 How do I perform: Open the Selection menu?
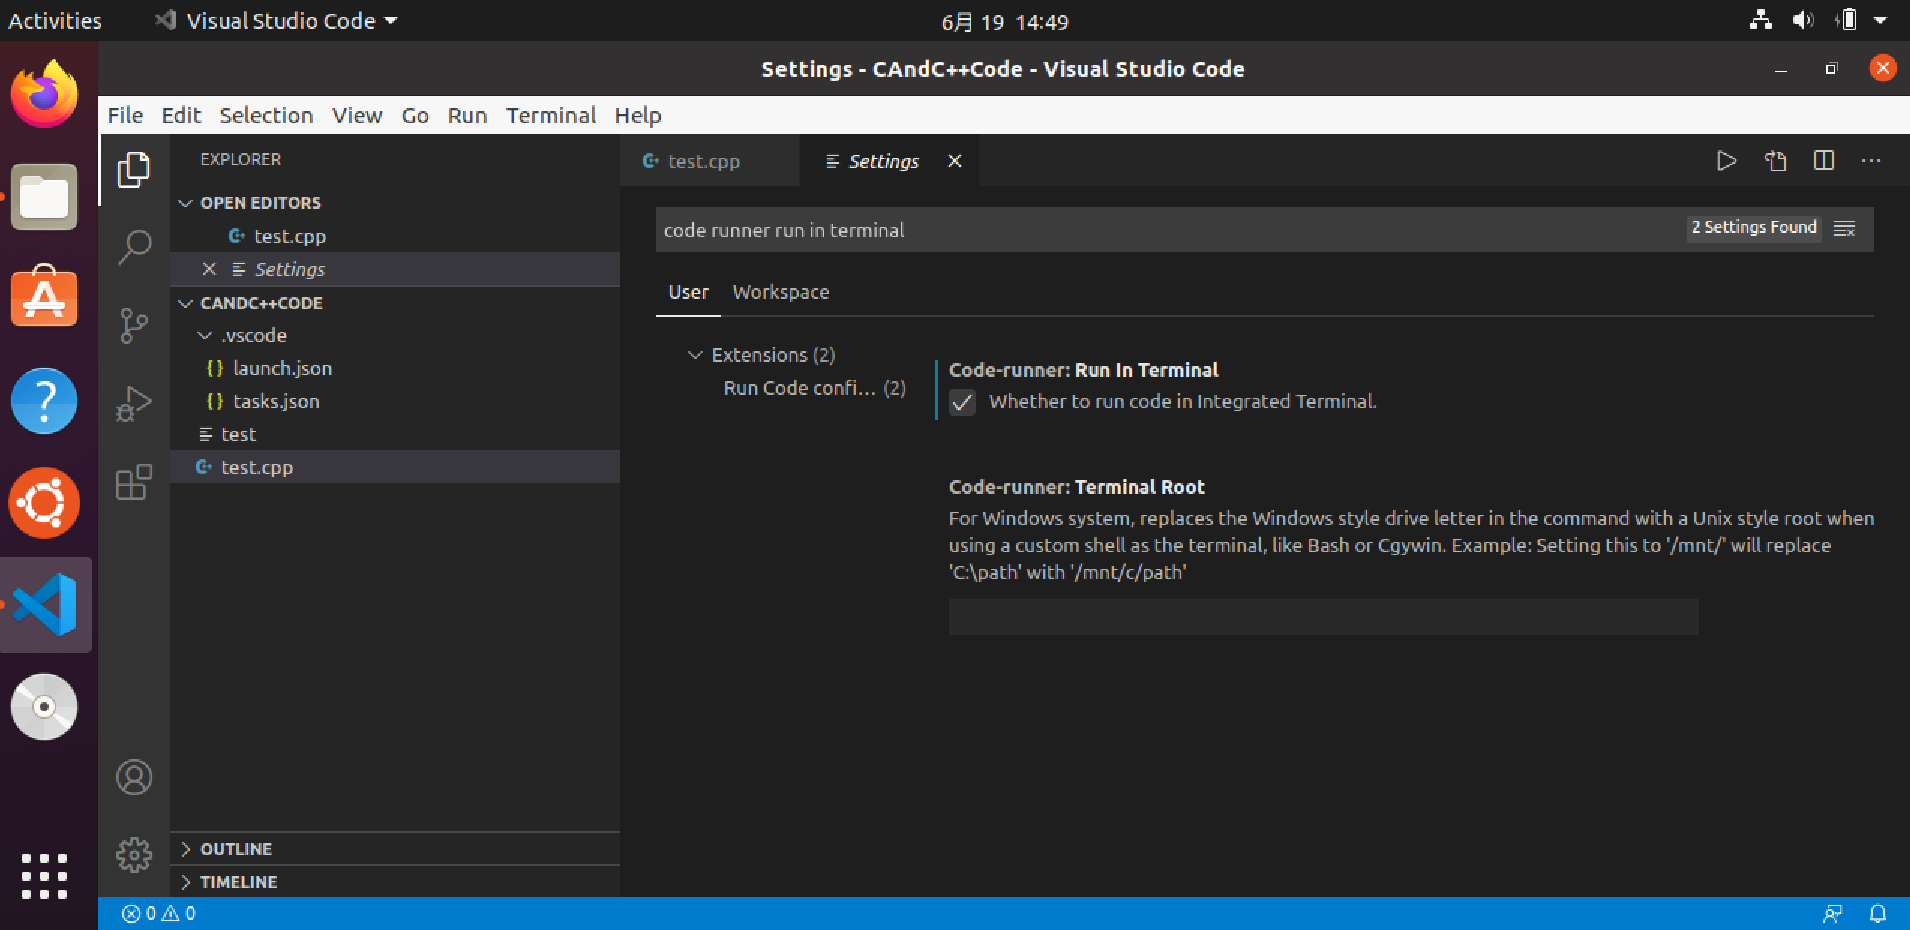point(266,115)
